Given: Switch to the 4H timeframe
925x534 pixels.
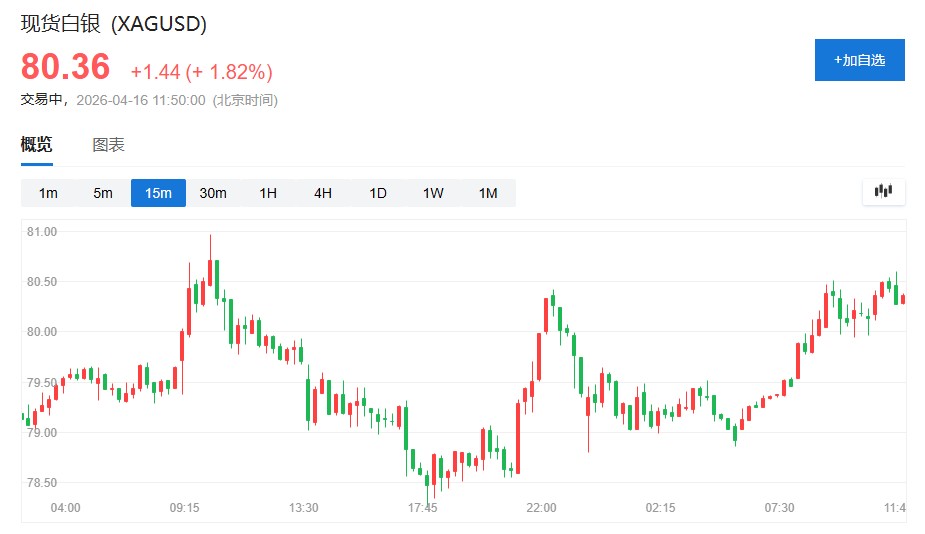Looking at the screenshot, I should [x=323, y=193].
